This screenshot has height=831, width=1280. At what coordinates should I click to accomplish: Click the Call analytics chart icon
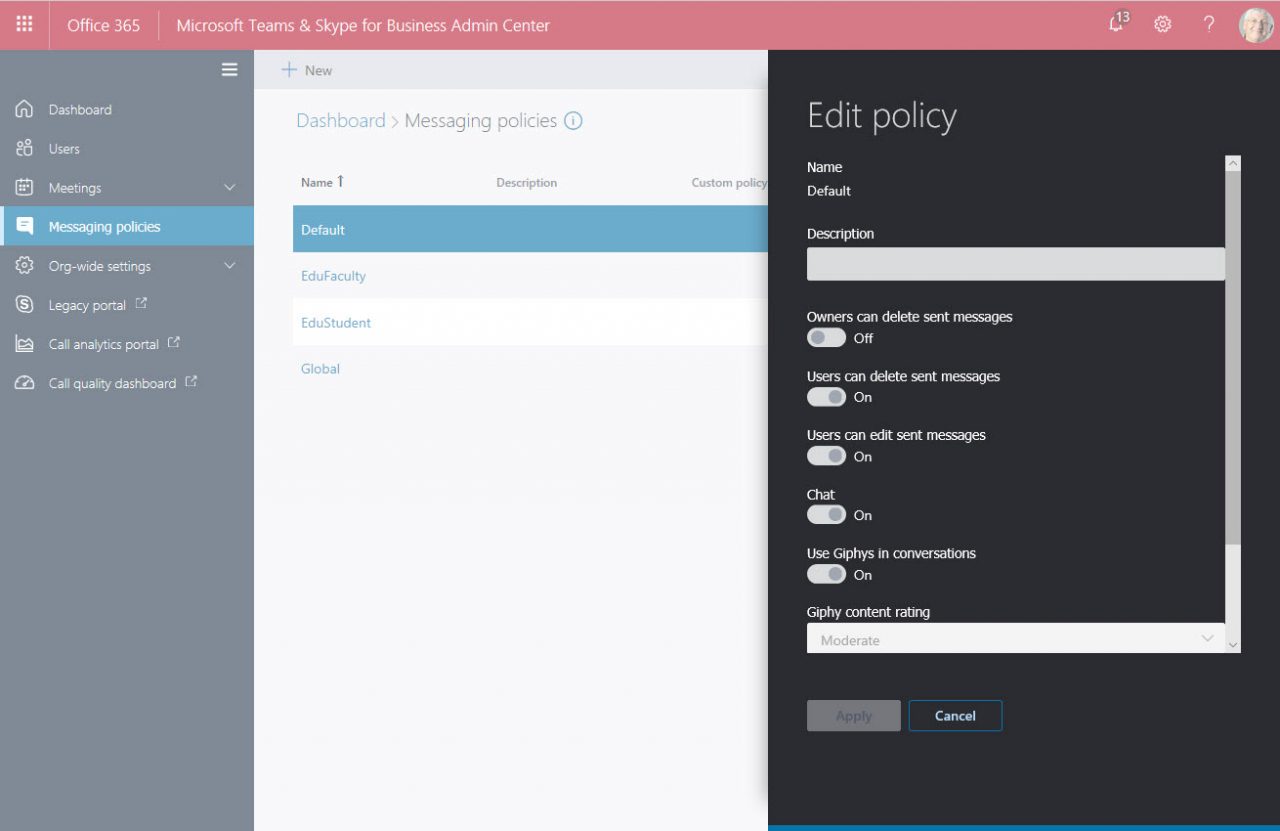point(25,344)
